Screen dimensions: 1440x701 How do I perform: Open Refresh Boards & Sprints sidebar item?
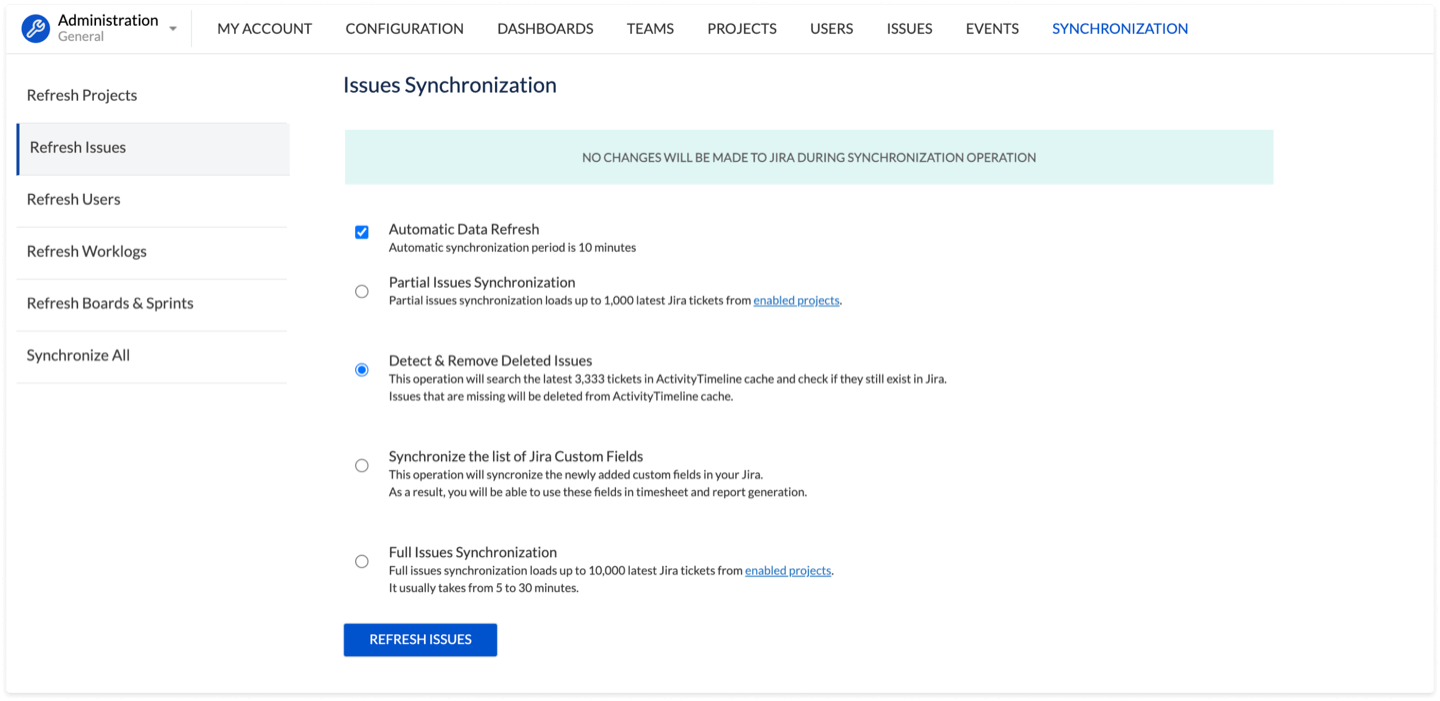click(x=110, y=304)
